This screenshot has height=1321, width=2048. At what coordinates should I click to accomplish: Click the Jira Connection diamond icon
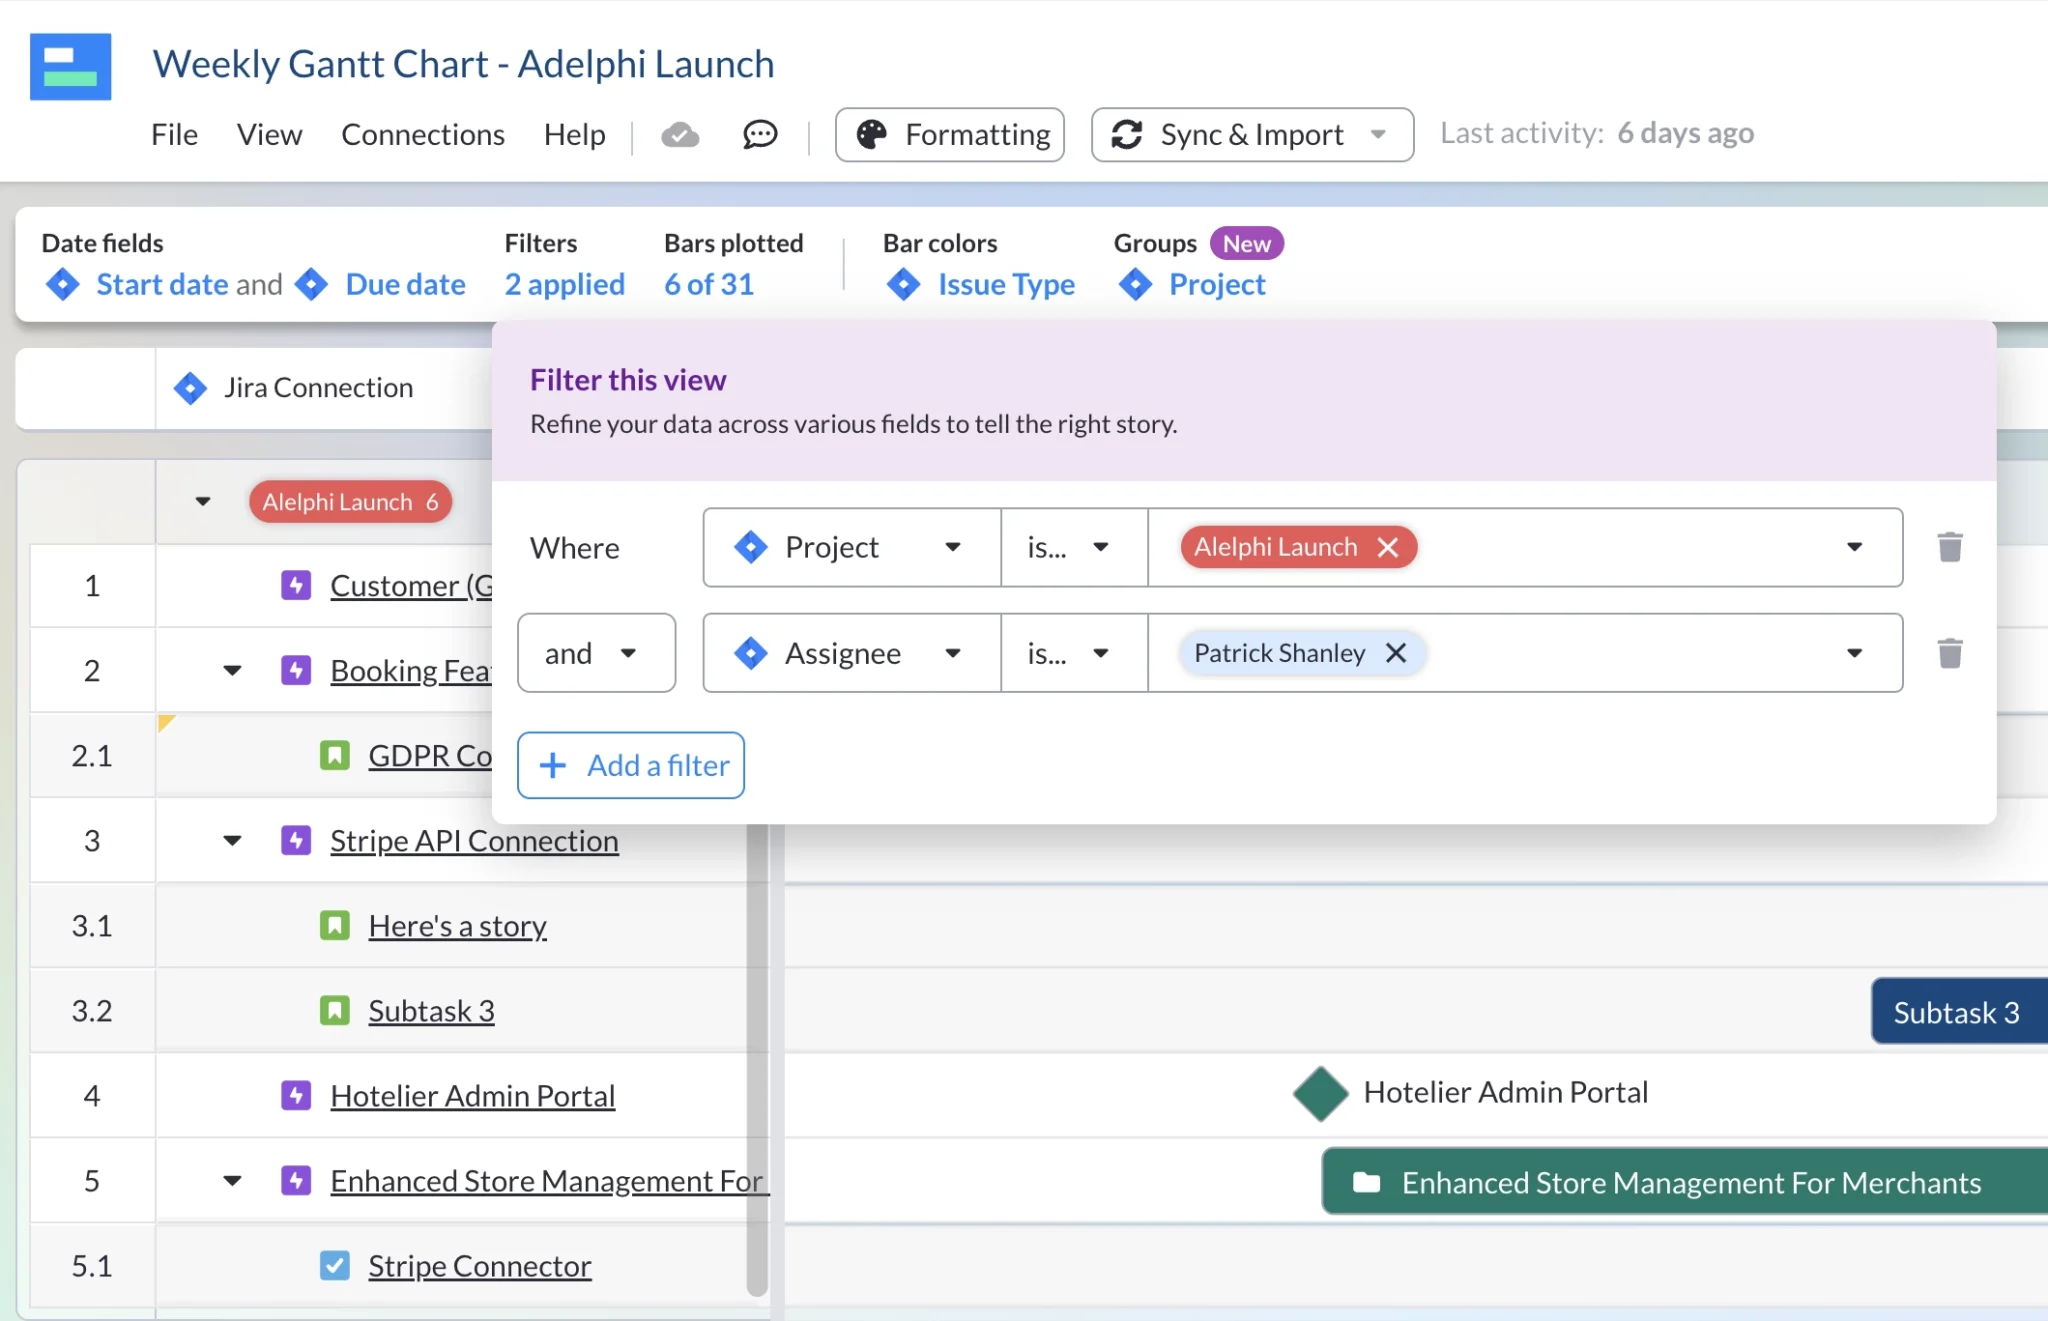click(x=190, y=388)
